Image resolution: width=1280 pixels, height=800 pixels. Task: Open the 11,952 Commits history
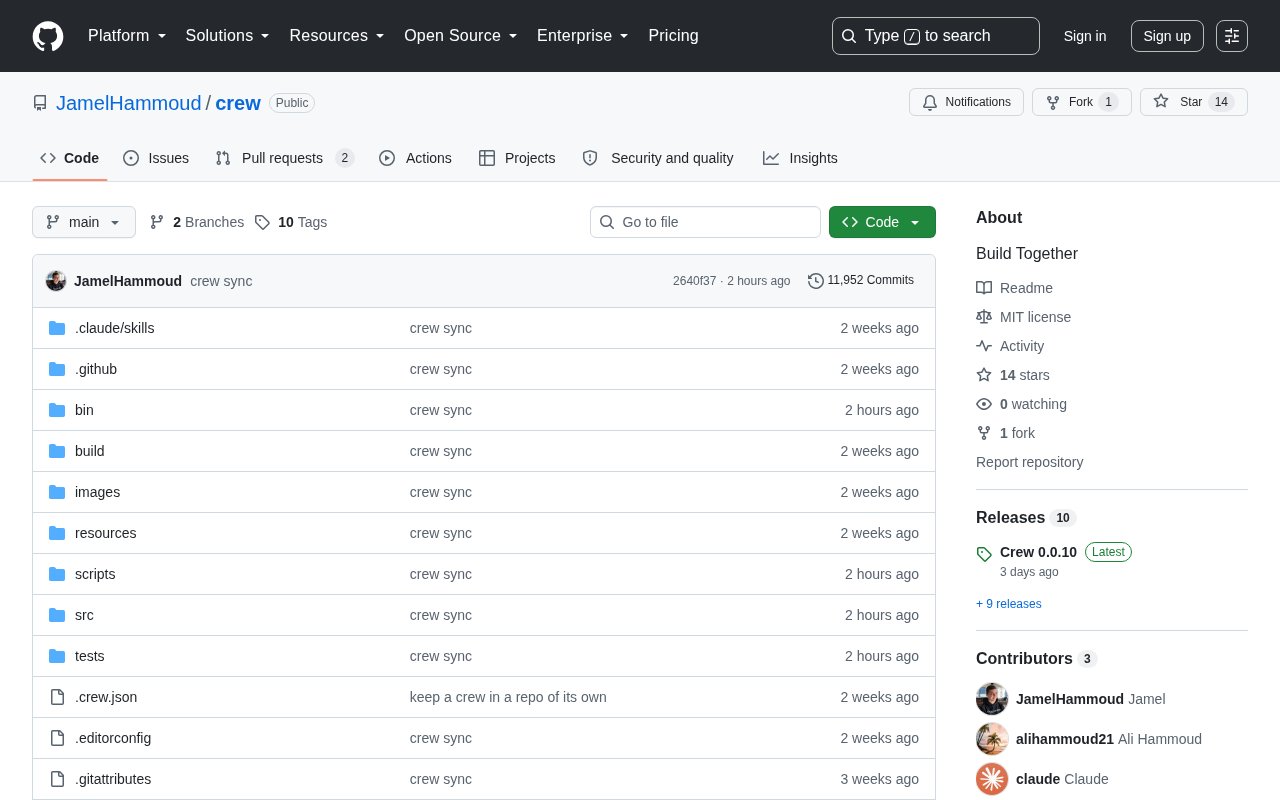861,281
